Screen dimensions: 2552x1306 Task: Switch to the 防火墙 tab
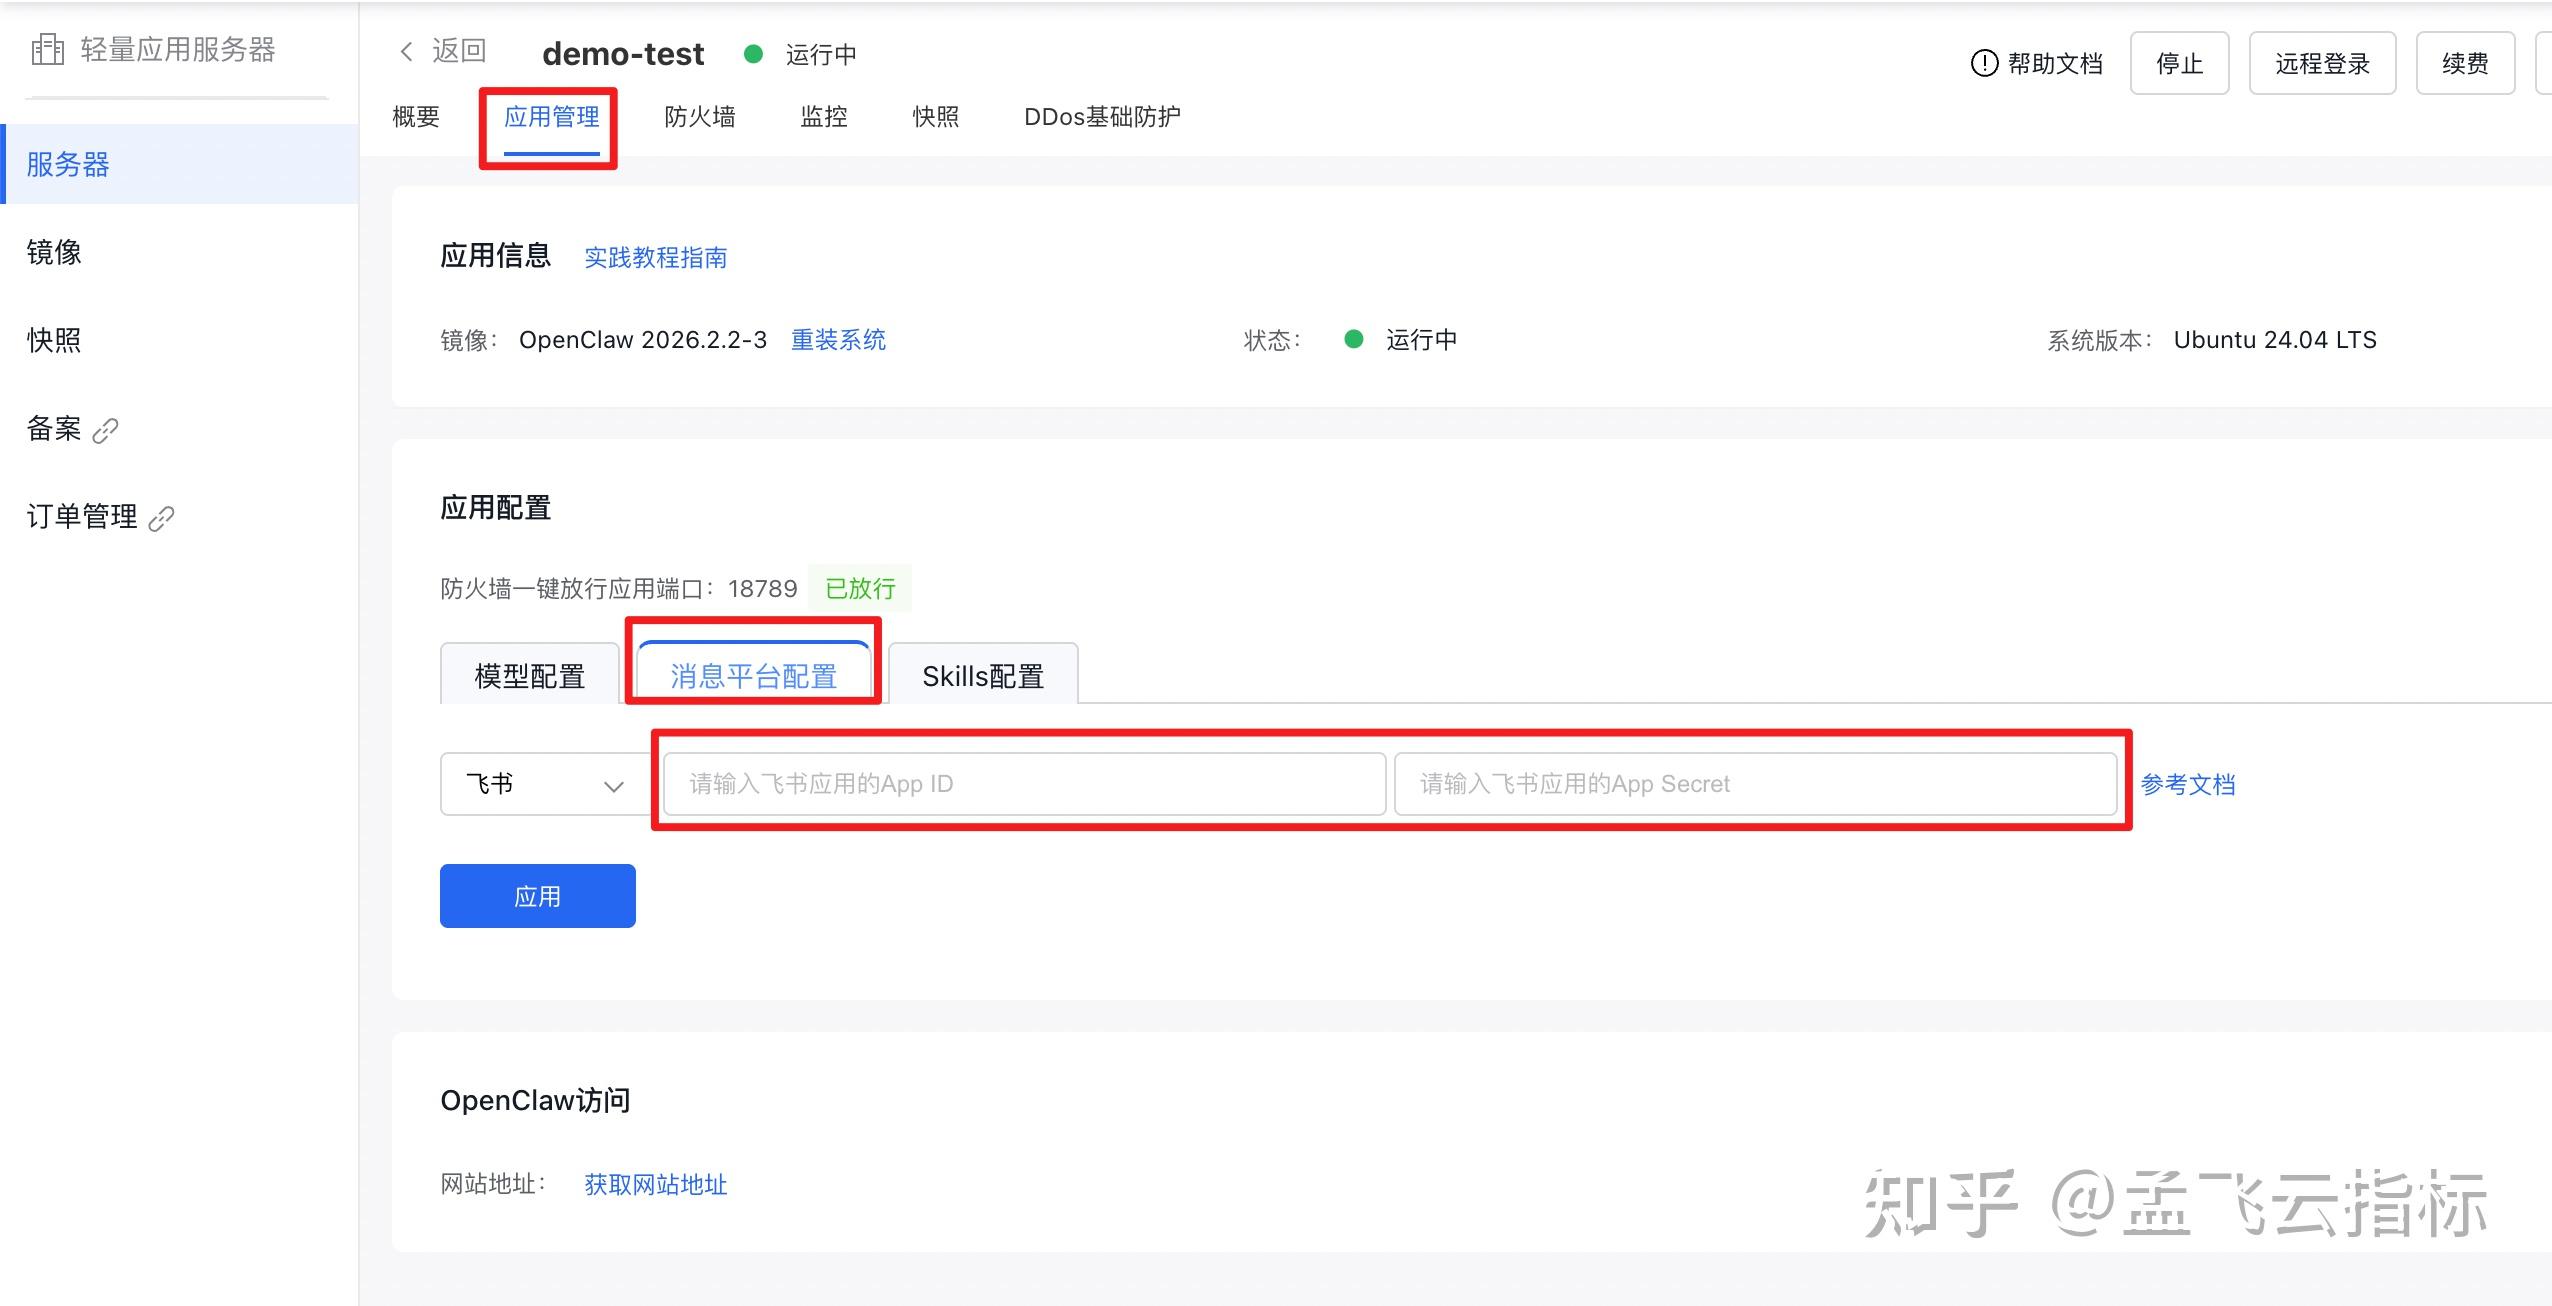(x=700, y=117)
